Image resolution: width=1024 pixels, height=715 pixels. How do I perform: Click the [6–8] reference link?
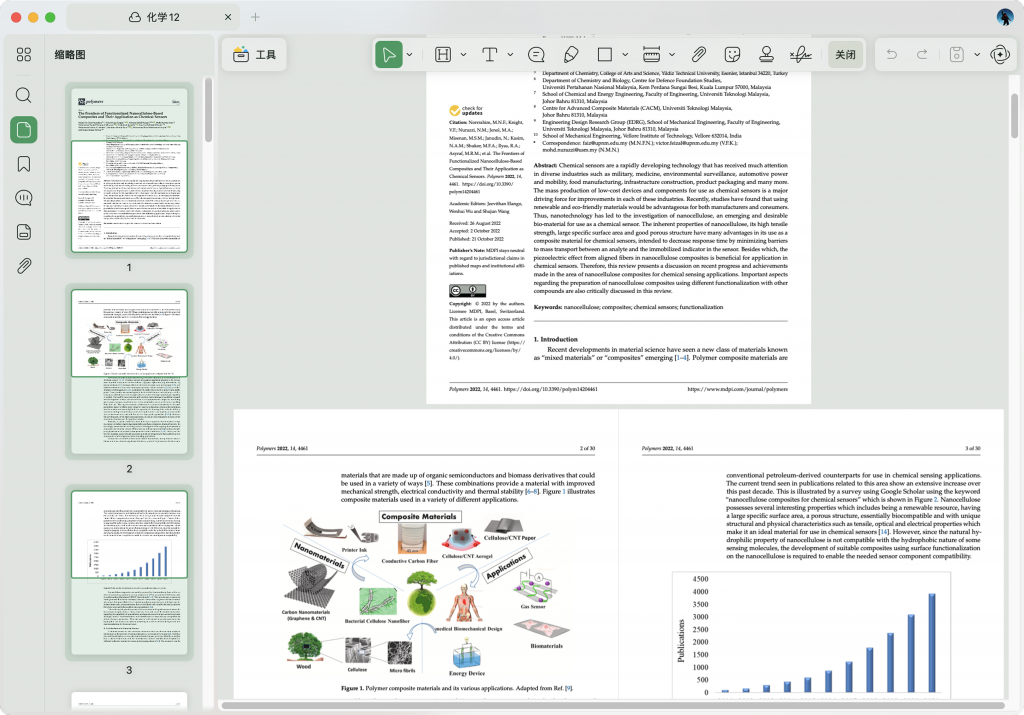(x=532, y=491)
